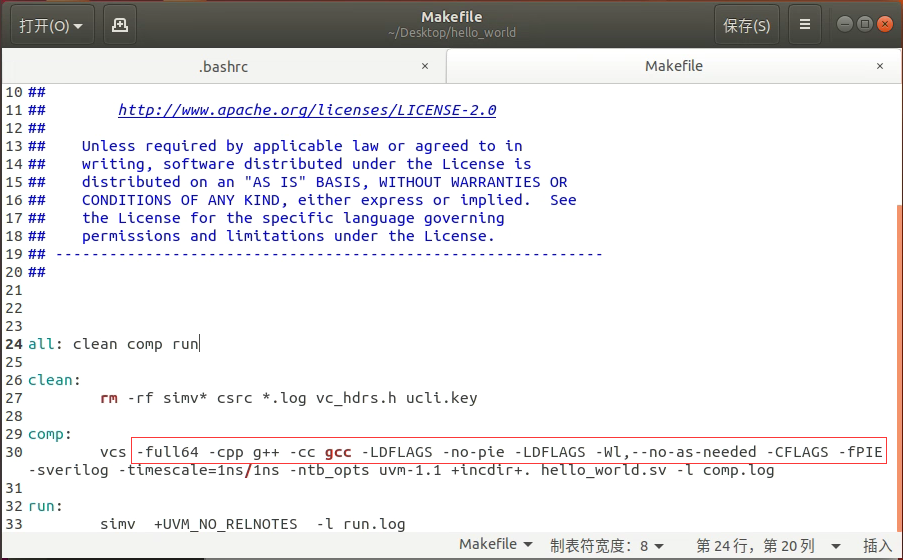
Task: Close the .bashrc tab
Action: [x=425, y=66]
